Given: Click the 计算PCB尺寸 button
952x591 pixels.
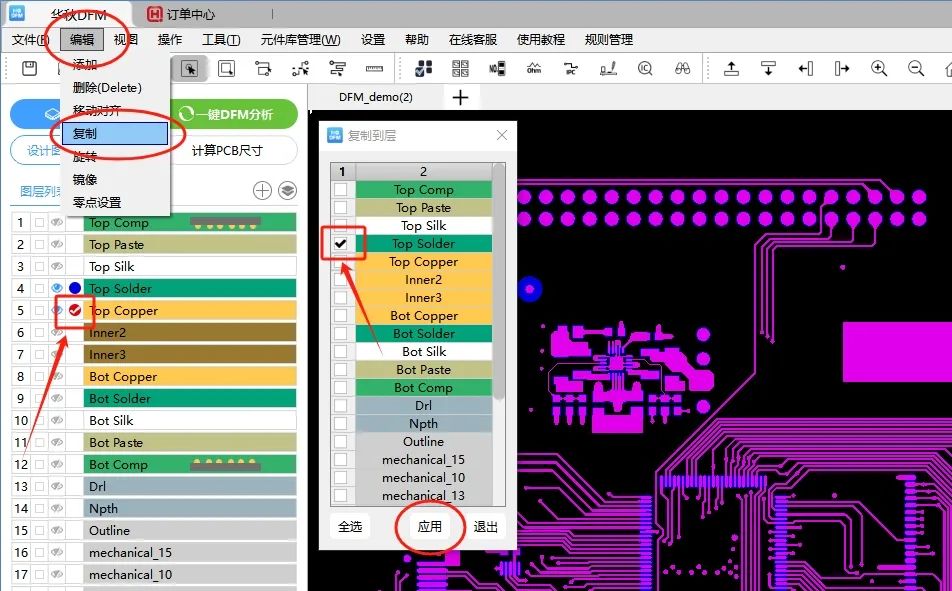Looking at the screenshot, I should pyautogui.click(x=227, y=151).
